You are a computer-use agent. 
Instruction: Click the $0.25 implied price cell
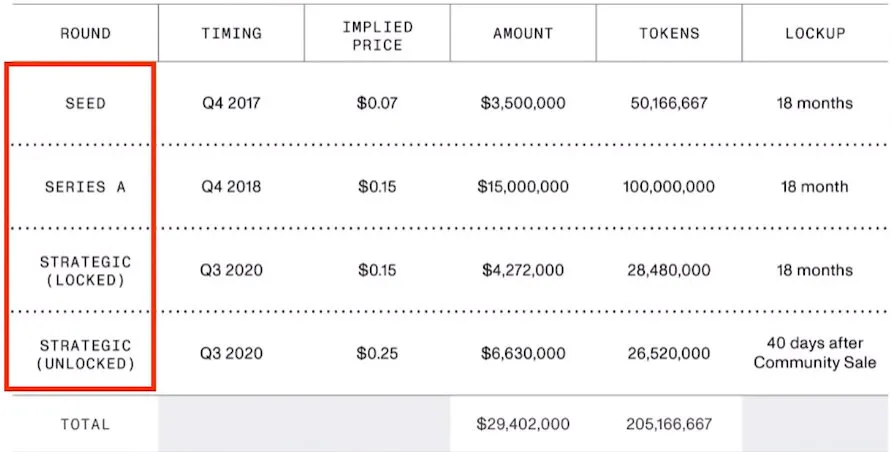pyautogui.click(x=377, y=353)
